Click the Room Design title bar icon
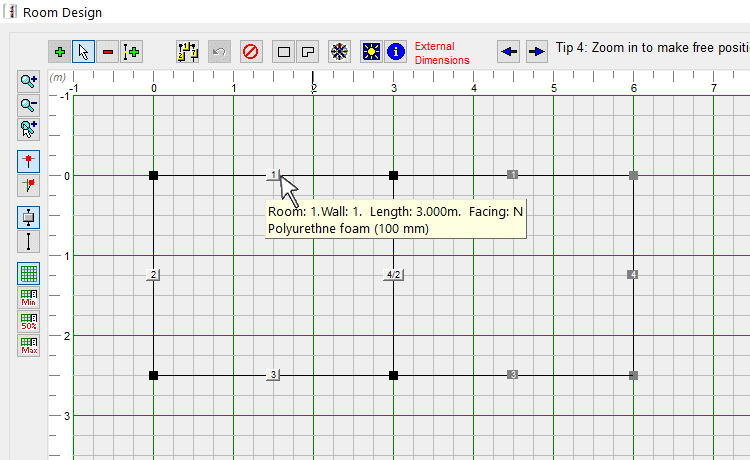Viewport: 750px width, 460px height. coord(10,11)
